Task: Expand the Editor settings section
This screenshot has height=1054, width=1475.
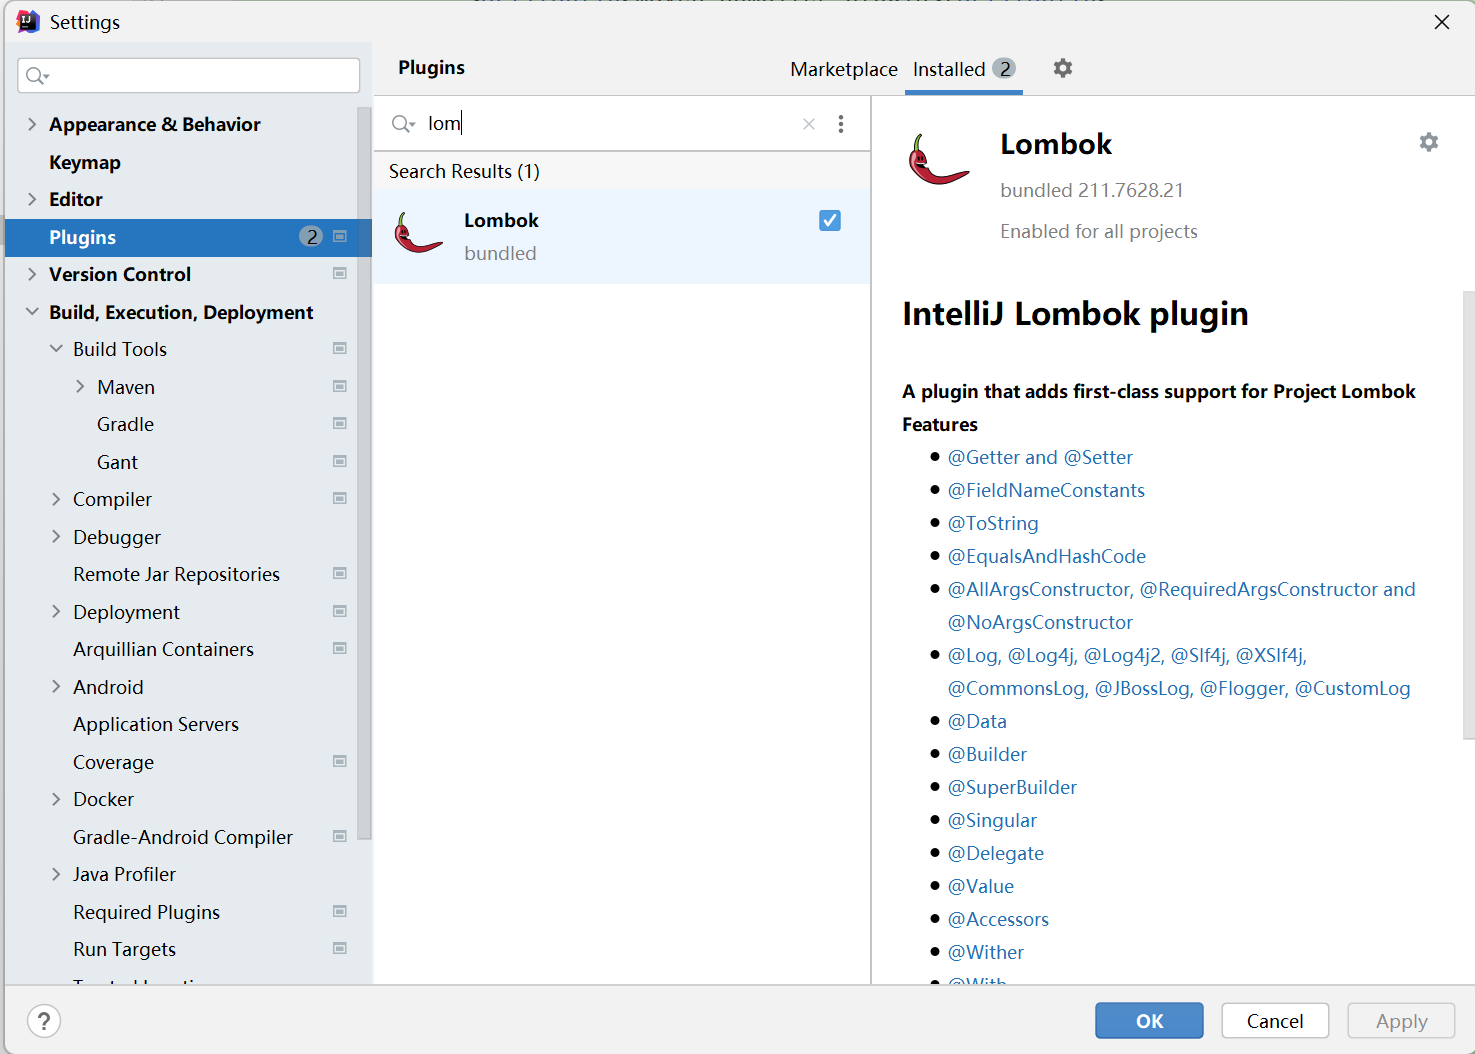Action: click(32, 199)
